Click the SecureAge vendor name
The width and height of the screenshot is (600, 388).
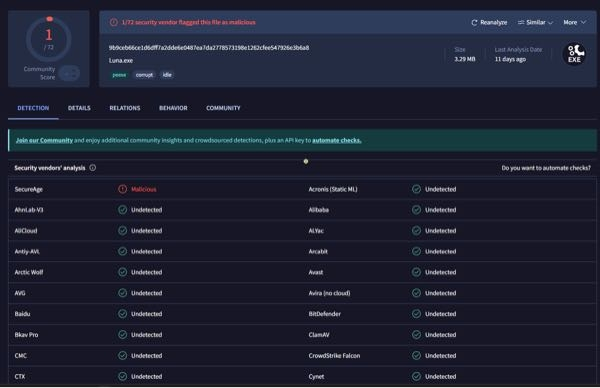tap(29, 189)
